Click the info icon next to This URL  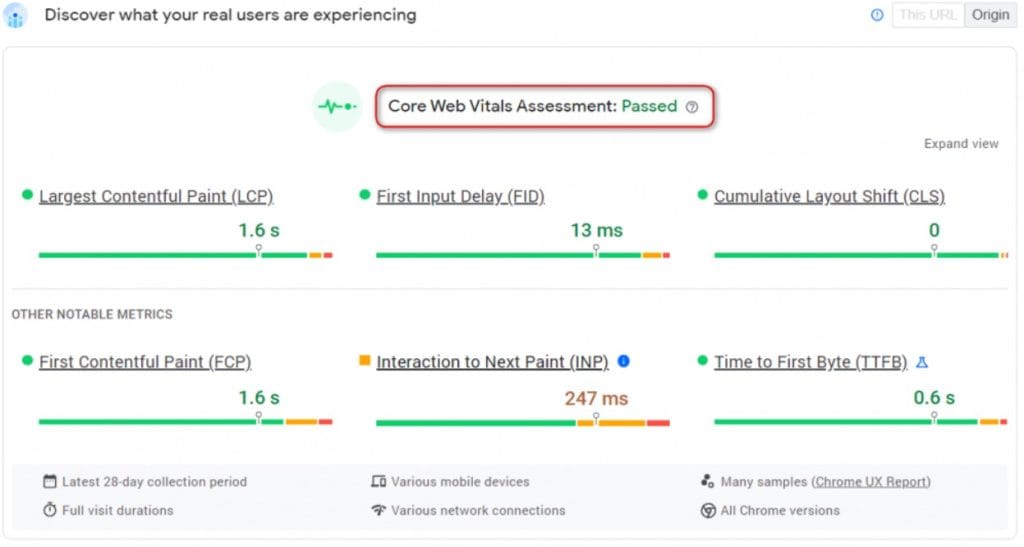click(877, 15)
